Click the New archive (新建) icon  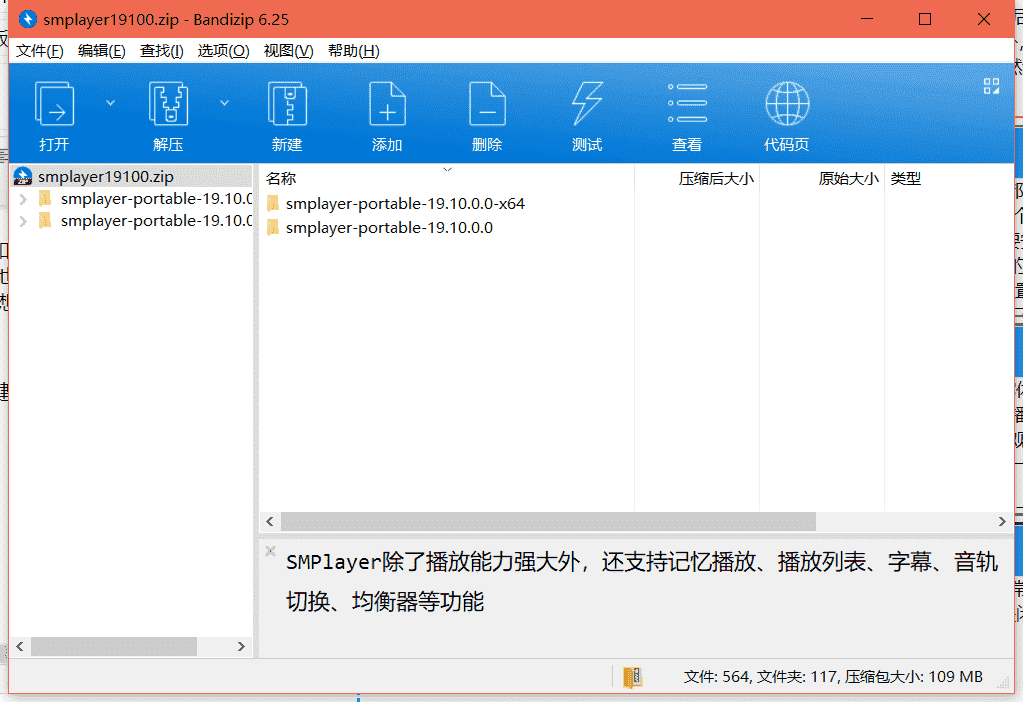click(x=287, y=104)
